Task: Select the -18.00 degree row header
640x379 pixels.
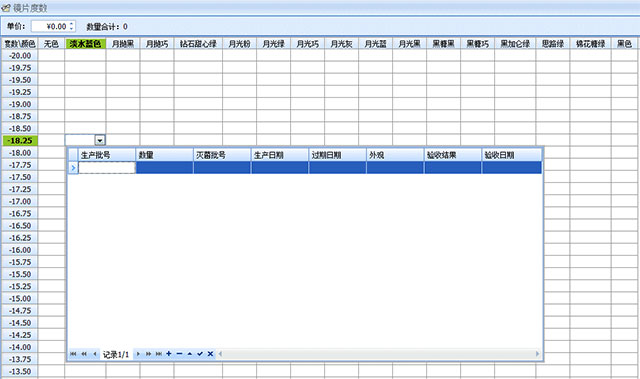Action: tap(20, 153)
